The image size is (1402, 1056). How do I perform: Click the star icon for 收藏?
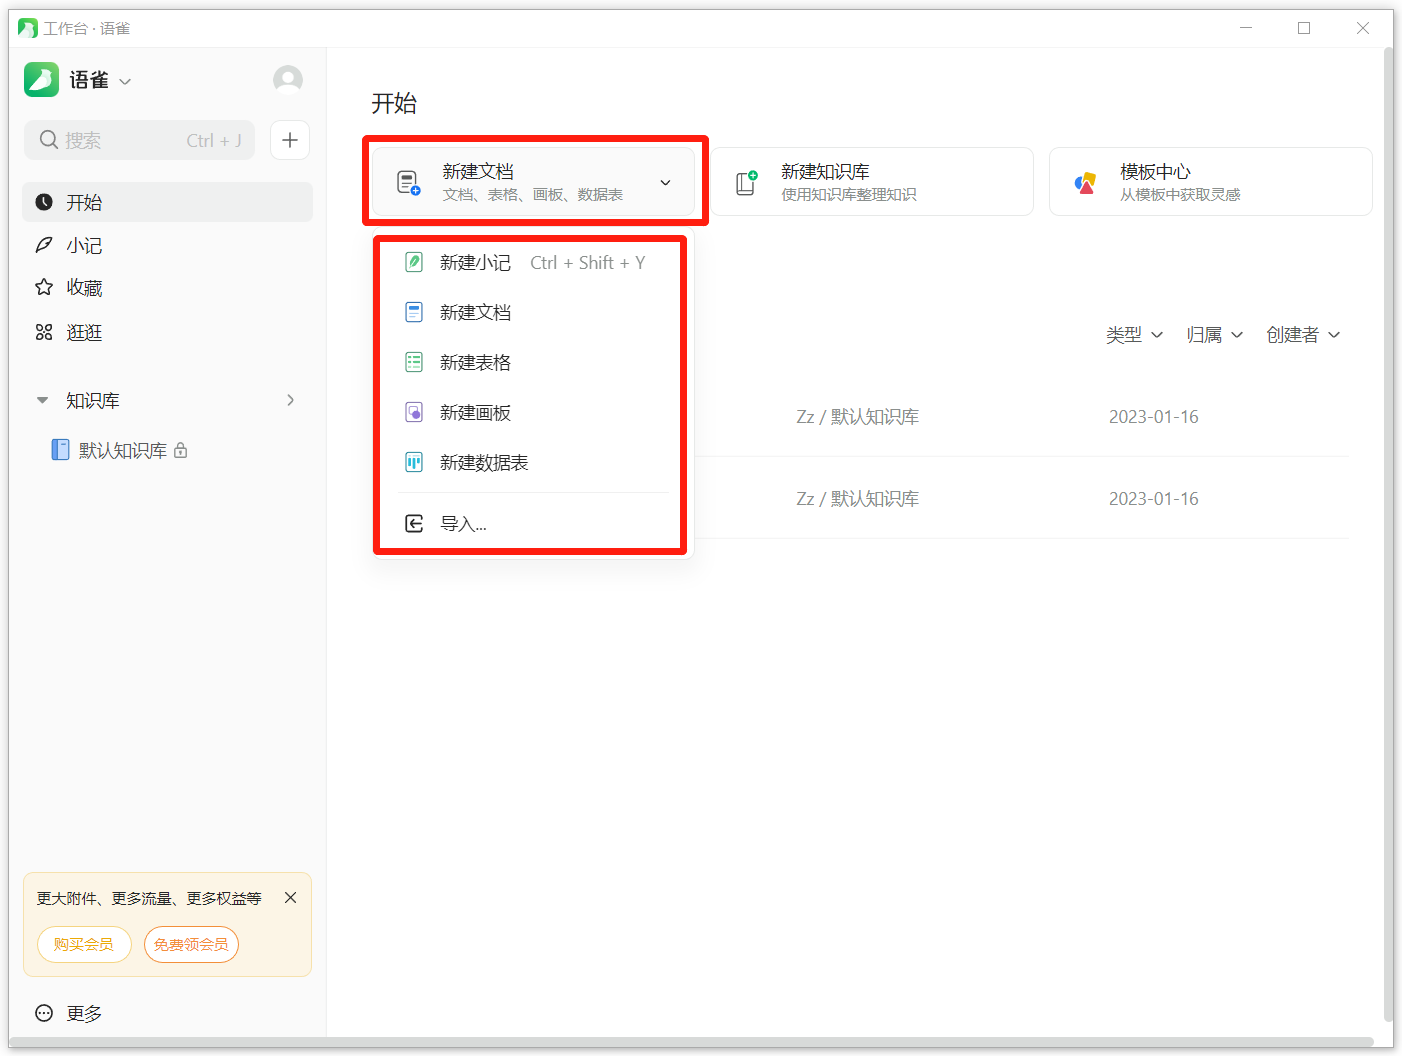pyautogui.click(x=44, y=288)
